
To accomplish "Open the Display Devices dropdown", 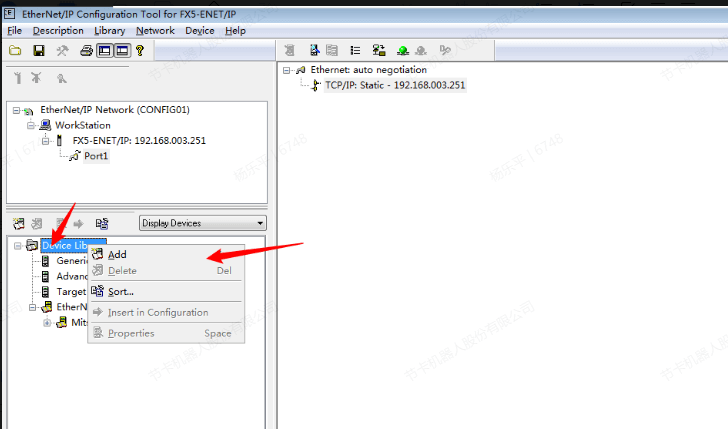I will pos(261,223).
